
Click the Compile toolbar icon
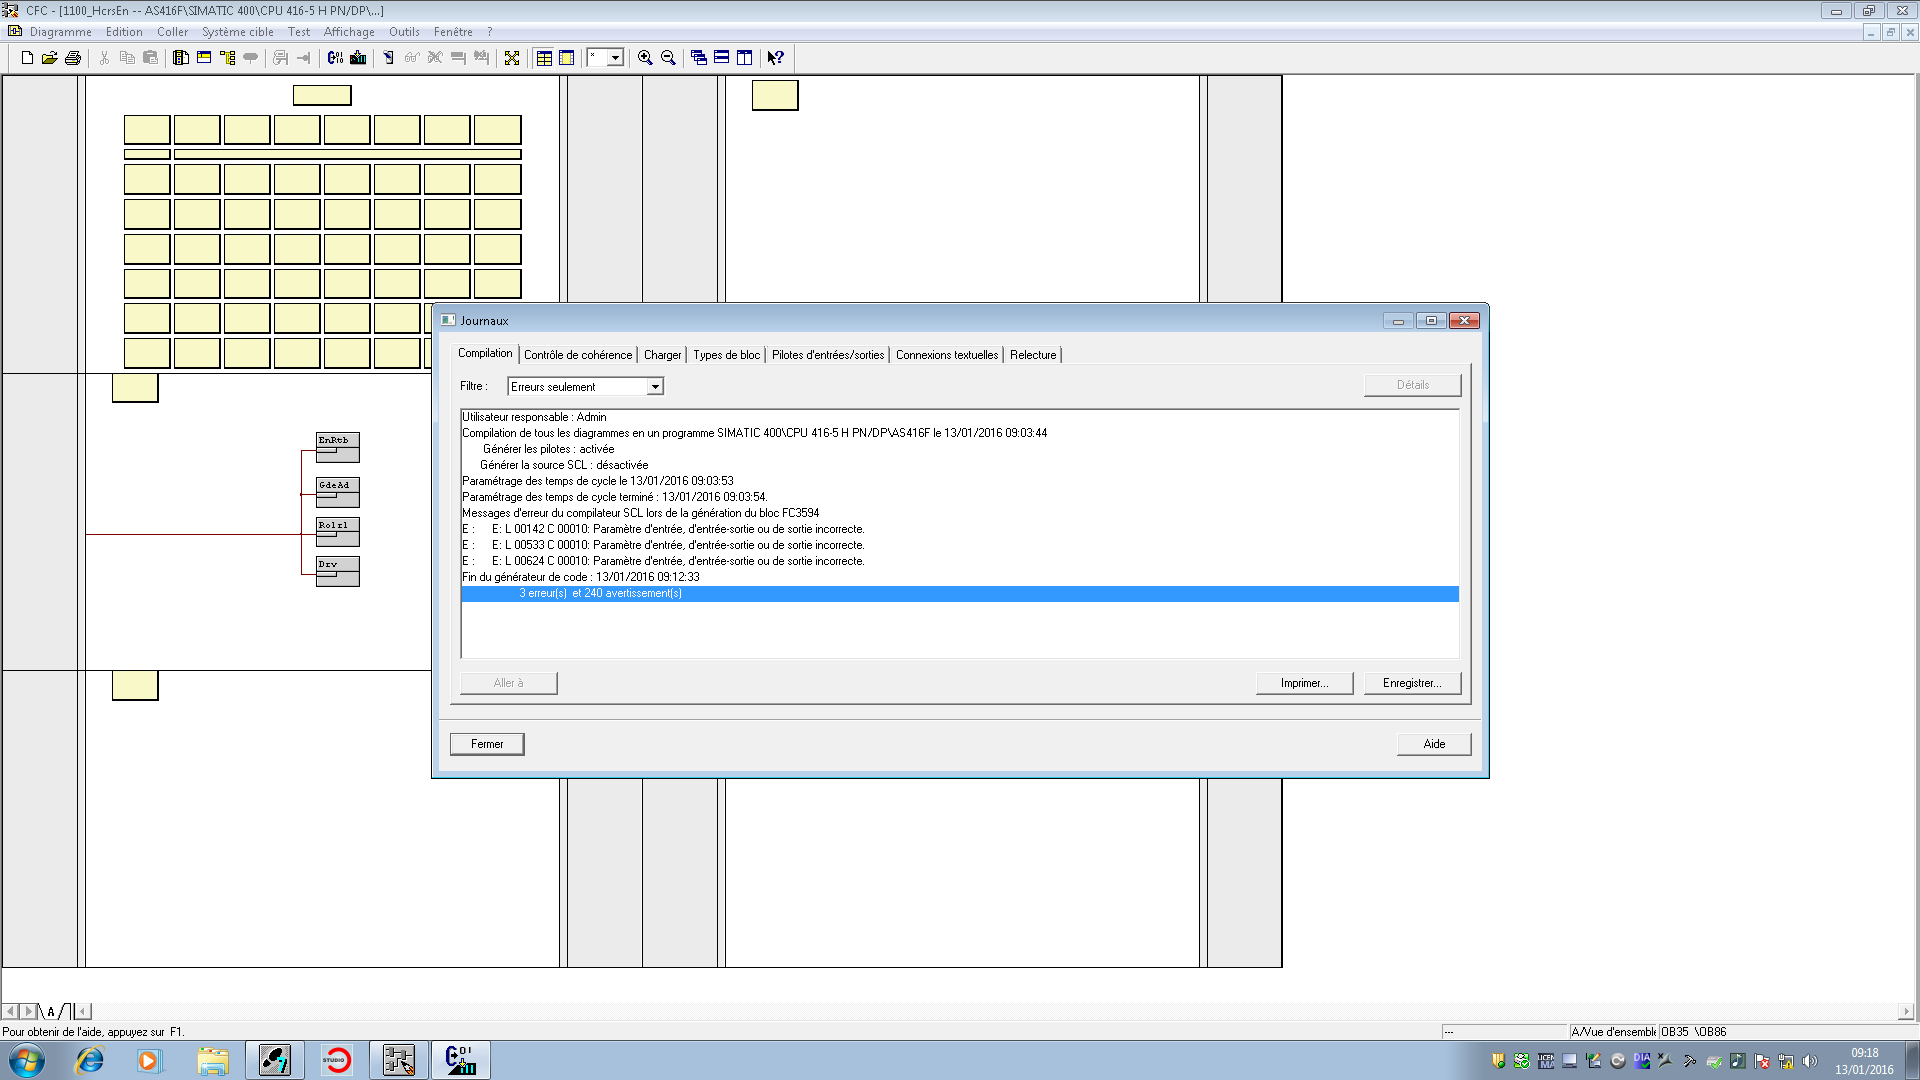[335, 58]
